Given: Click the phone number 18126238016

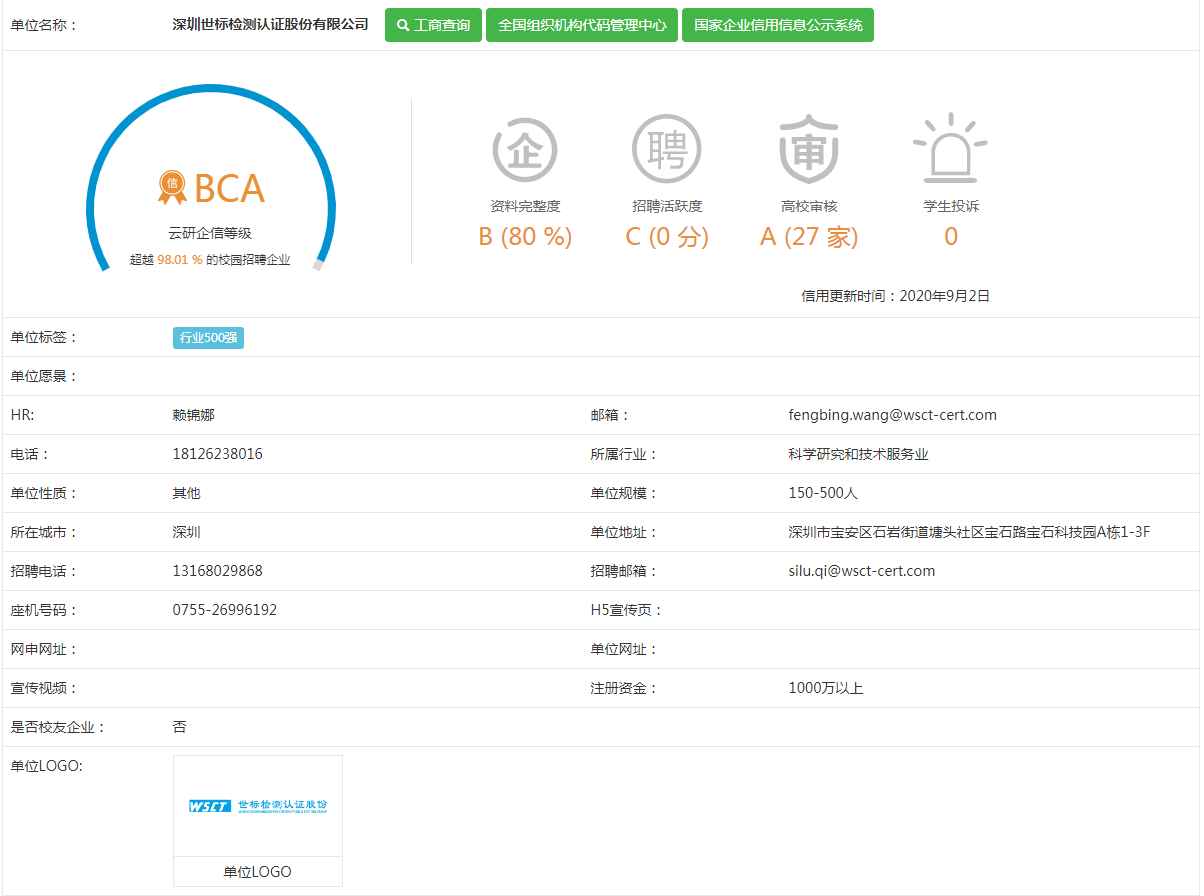Looking at the screenshot, I should (217, 454).
